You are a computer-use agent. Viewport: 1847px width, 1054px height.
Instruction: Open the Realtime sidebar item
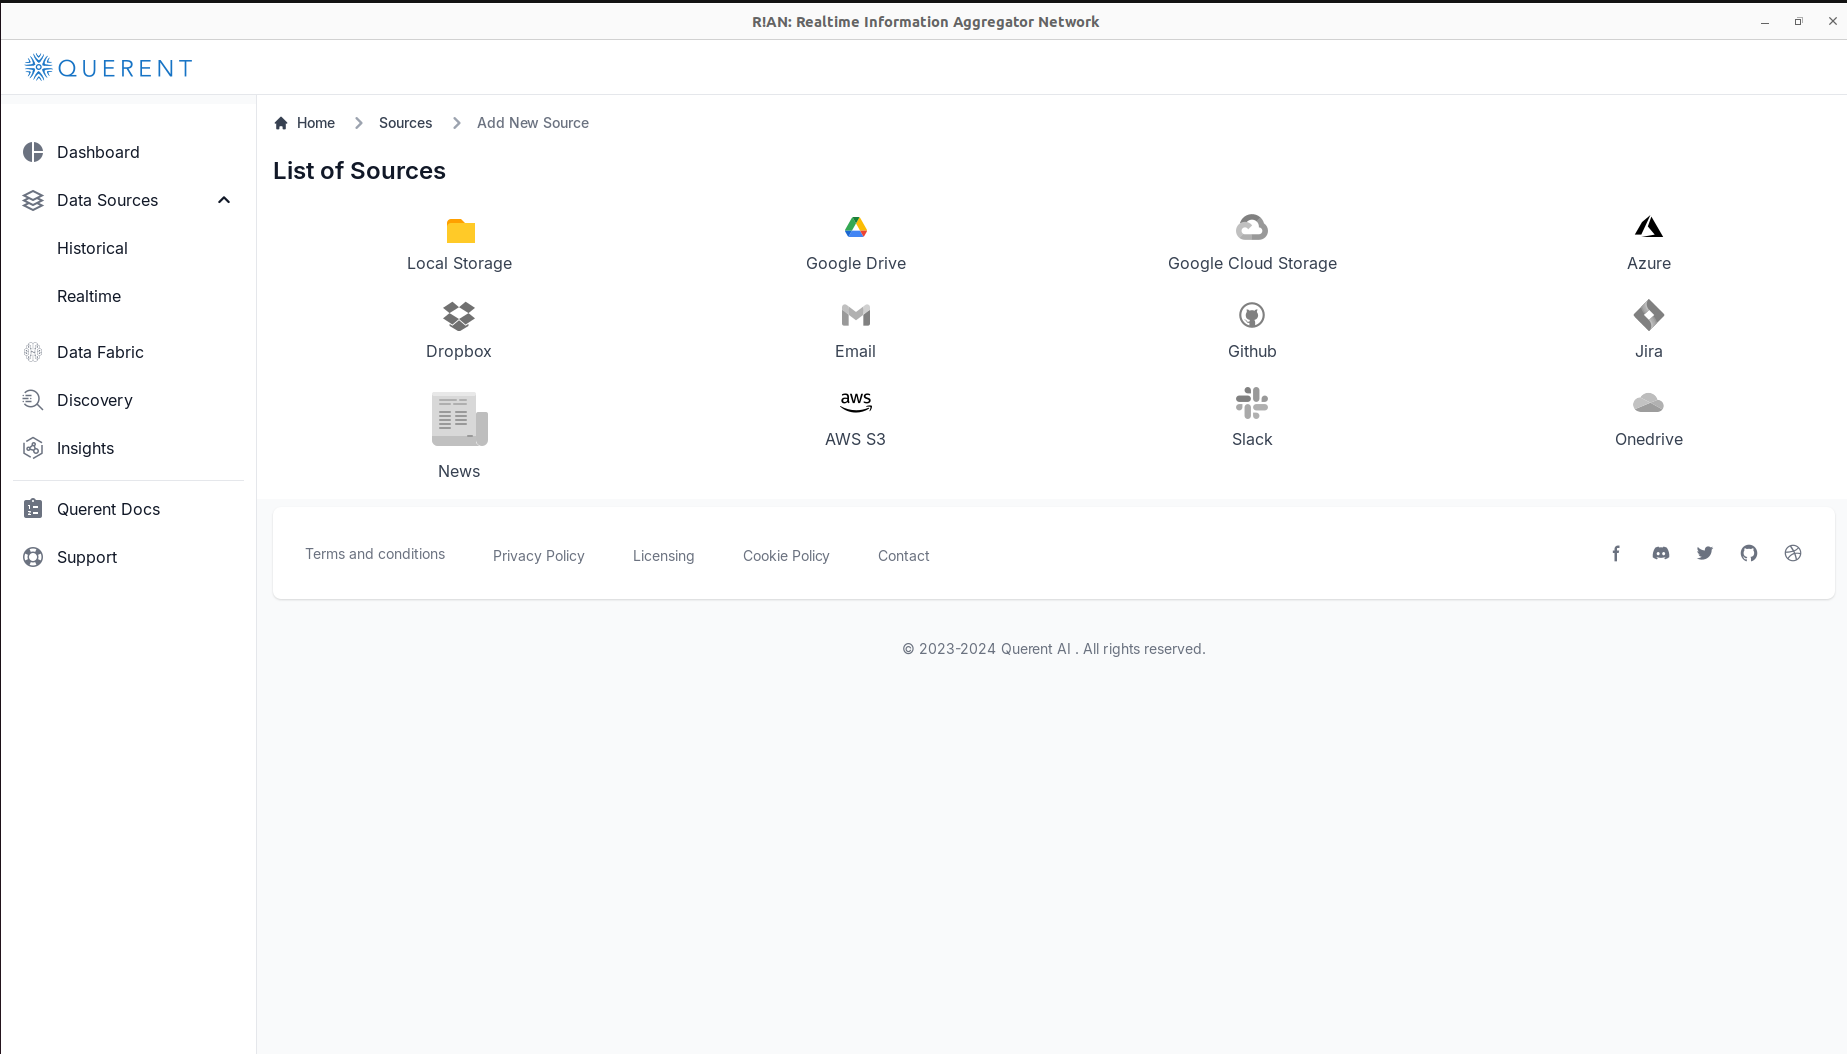(89, 296)
